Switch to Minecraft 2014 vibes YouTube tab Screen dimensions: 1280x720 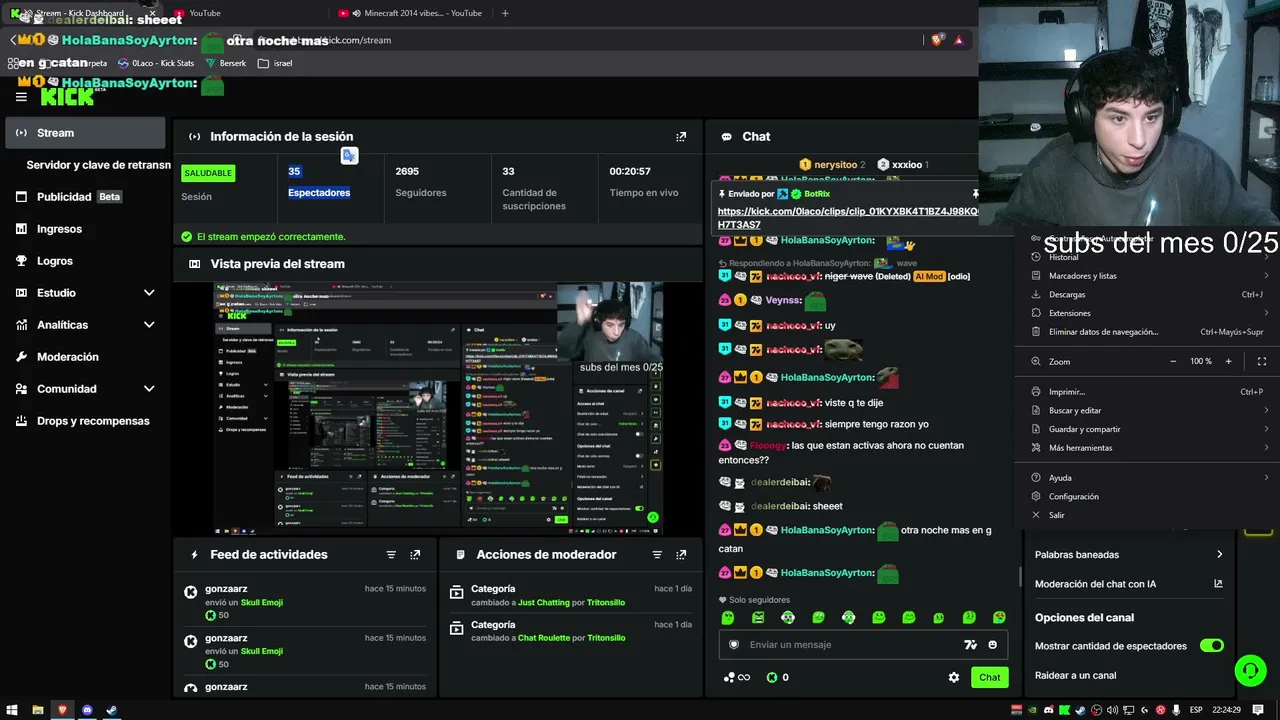[411, 13]
